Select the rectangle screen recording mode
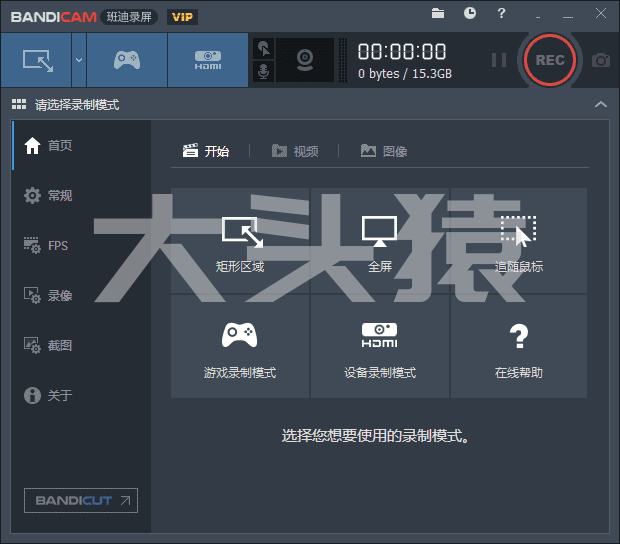This screenshot has width=620, height=544. 36,60
